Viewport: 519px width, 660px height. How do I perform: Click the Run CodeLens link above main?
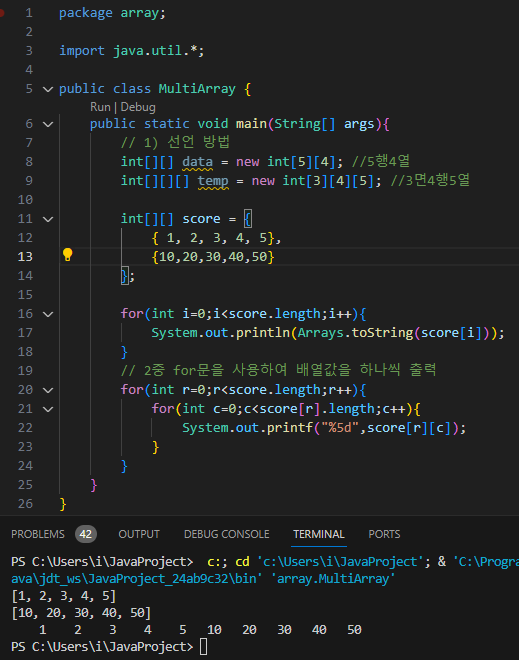coord(100,107)
